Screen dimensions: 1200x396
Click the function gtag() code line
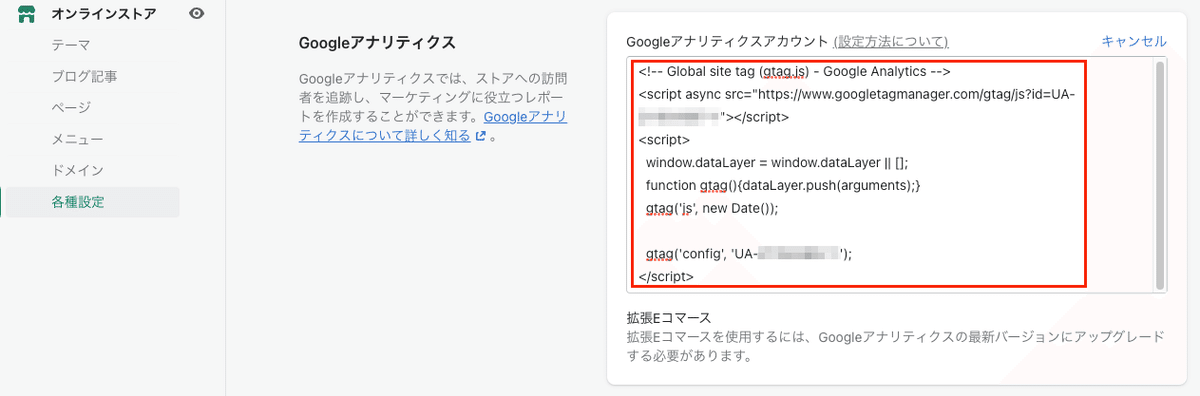783,186
